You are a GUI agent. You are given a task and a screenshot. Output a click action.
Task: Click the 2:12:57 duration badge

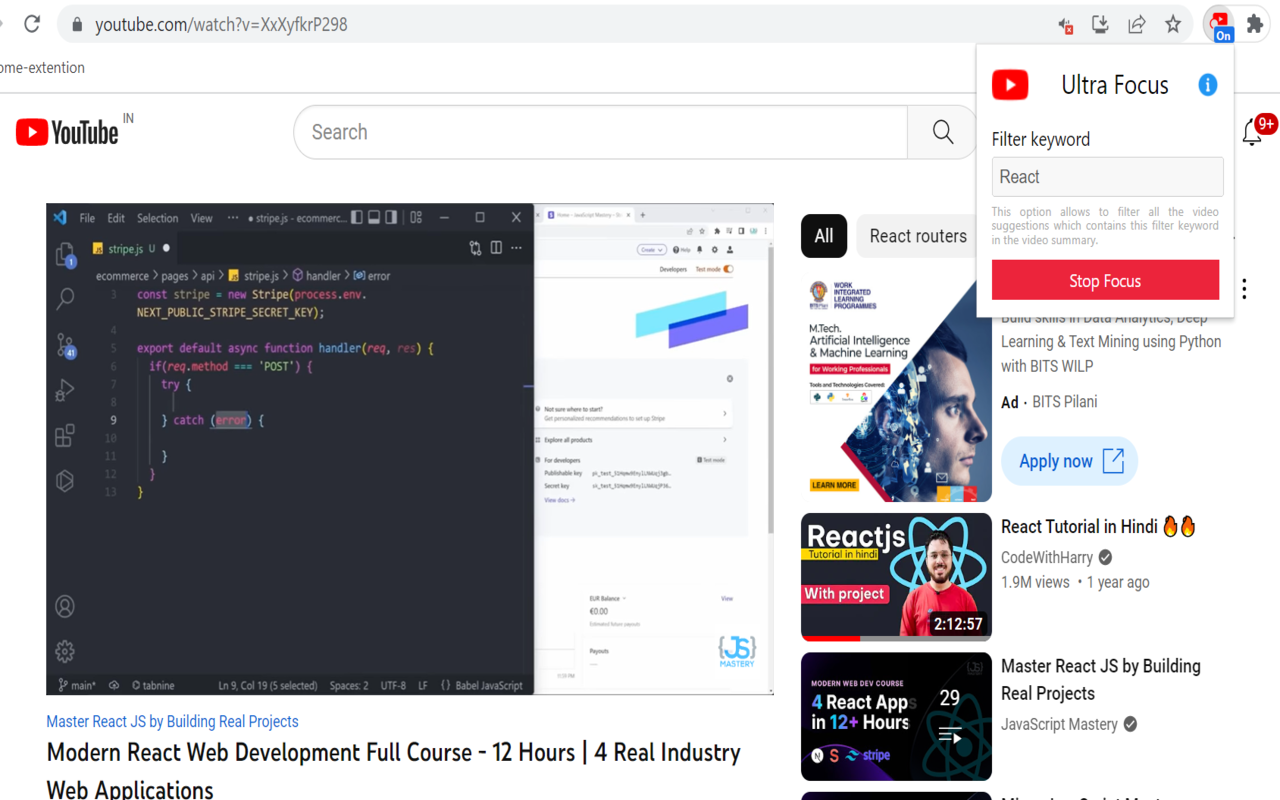tap(958, 624)
